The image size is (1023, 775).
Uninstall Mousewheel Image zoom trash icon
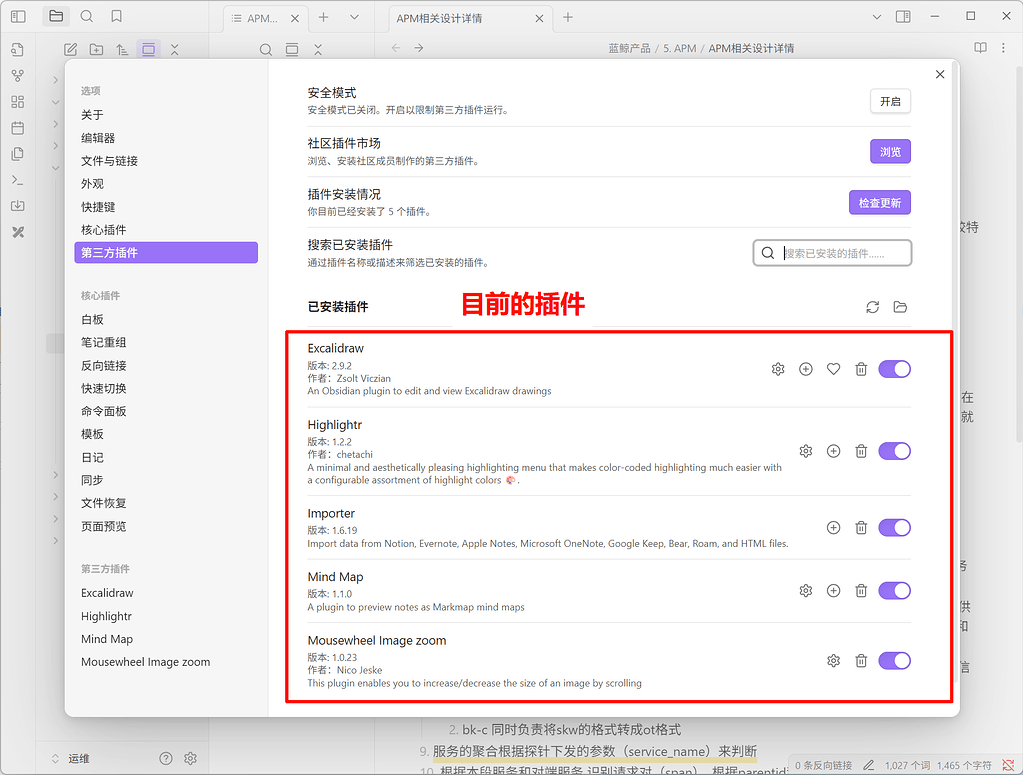click(861, 661)
